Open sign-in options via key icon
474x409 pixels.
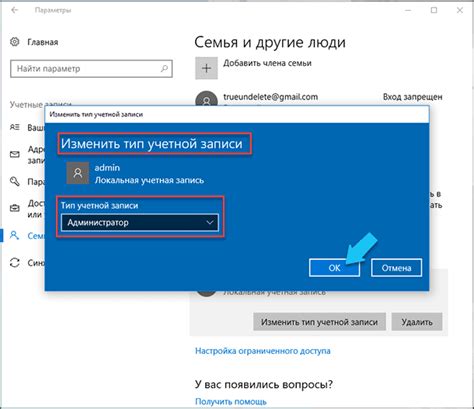pyautogui.click(x=15, y=181)
